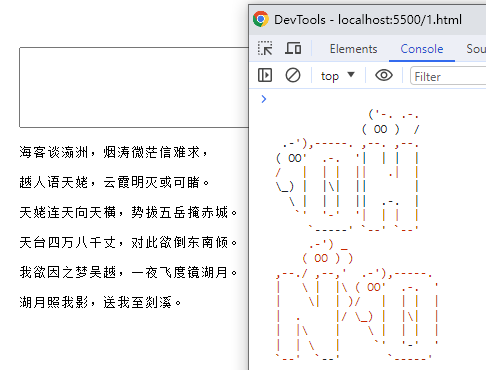
Task: Click the line 天台四万八千丈，对此欲倒东南倾
Action: point(128,242)
